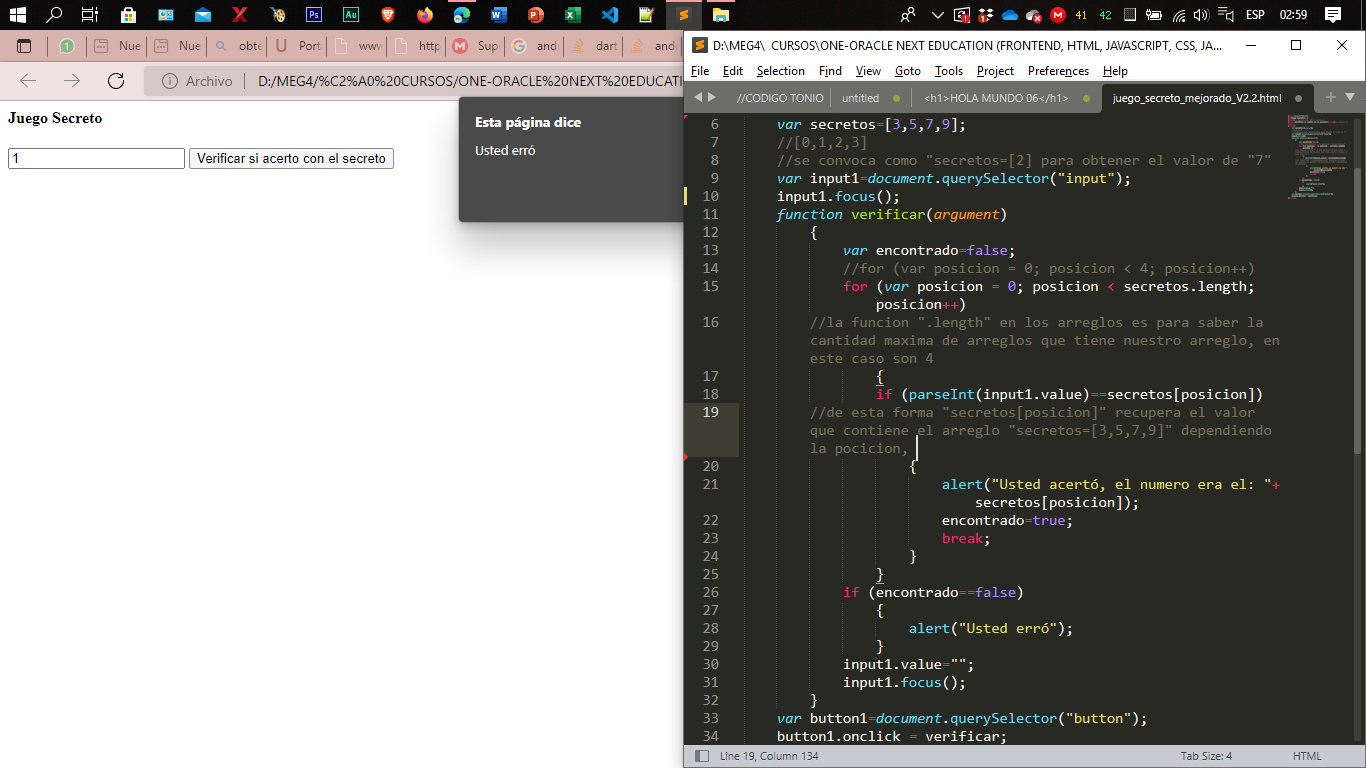Open the View menu

tap(868, 71)
